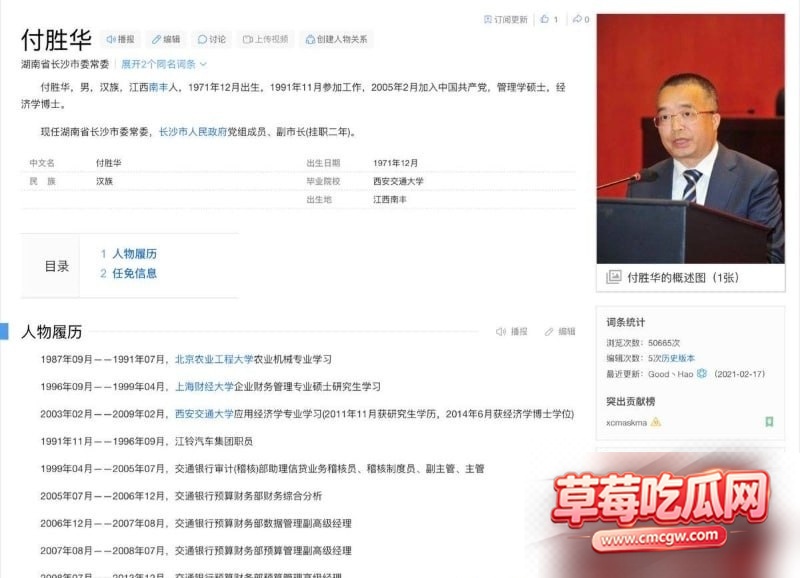Click 西安交通大学 in the 毕业院校 row
The height and width of the screenshot is (578, 800).
click(x=398, y=181)
